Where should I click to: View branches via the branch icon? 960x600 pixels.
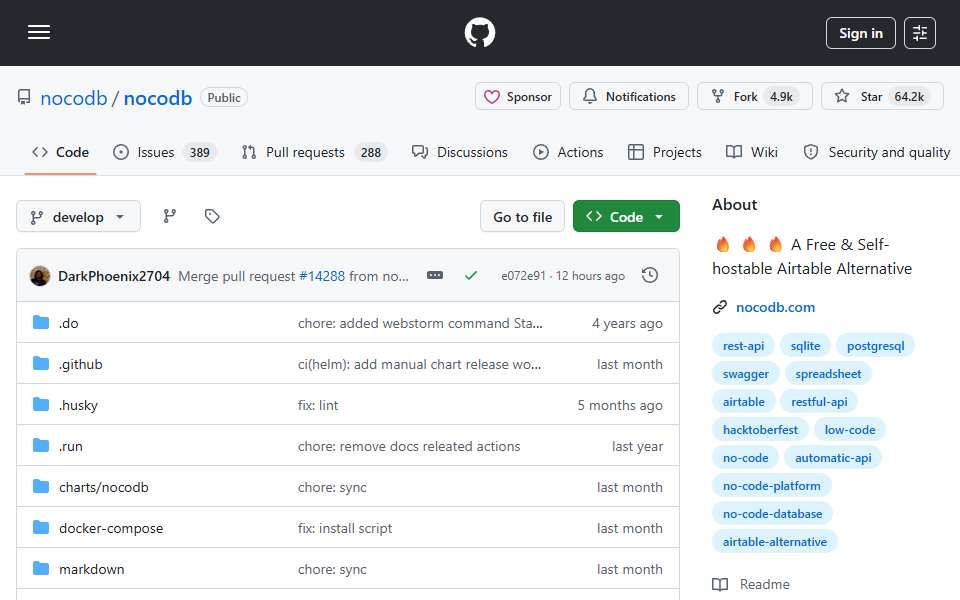[170, 216]
